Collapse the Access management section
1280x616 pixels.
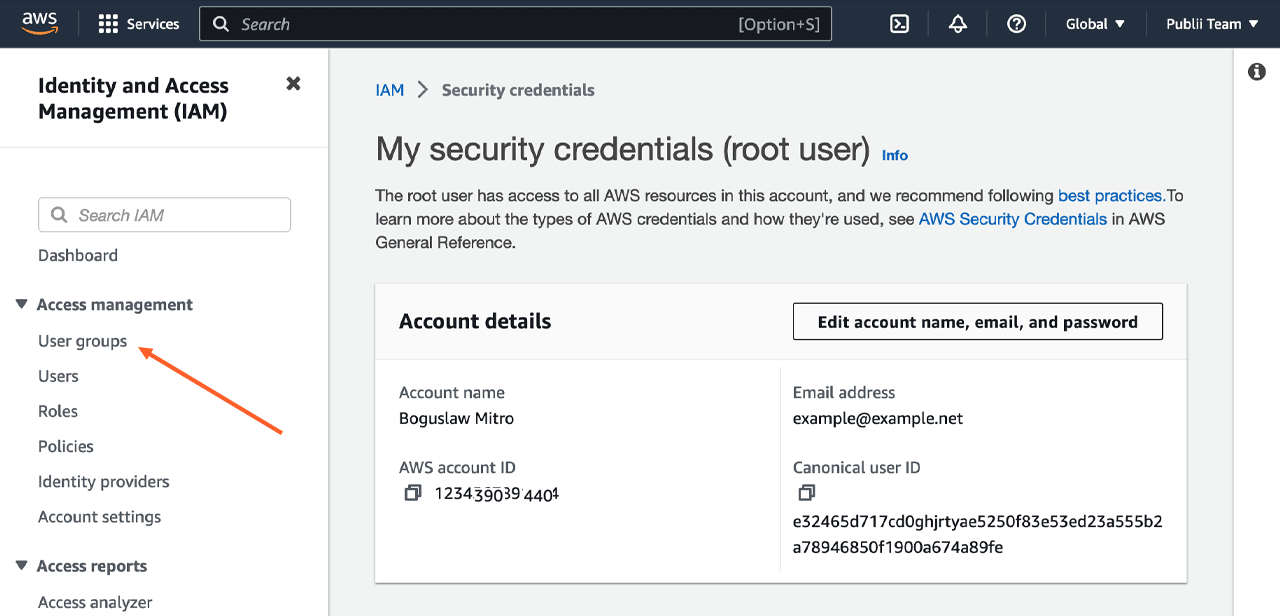[x=20, y=304]
